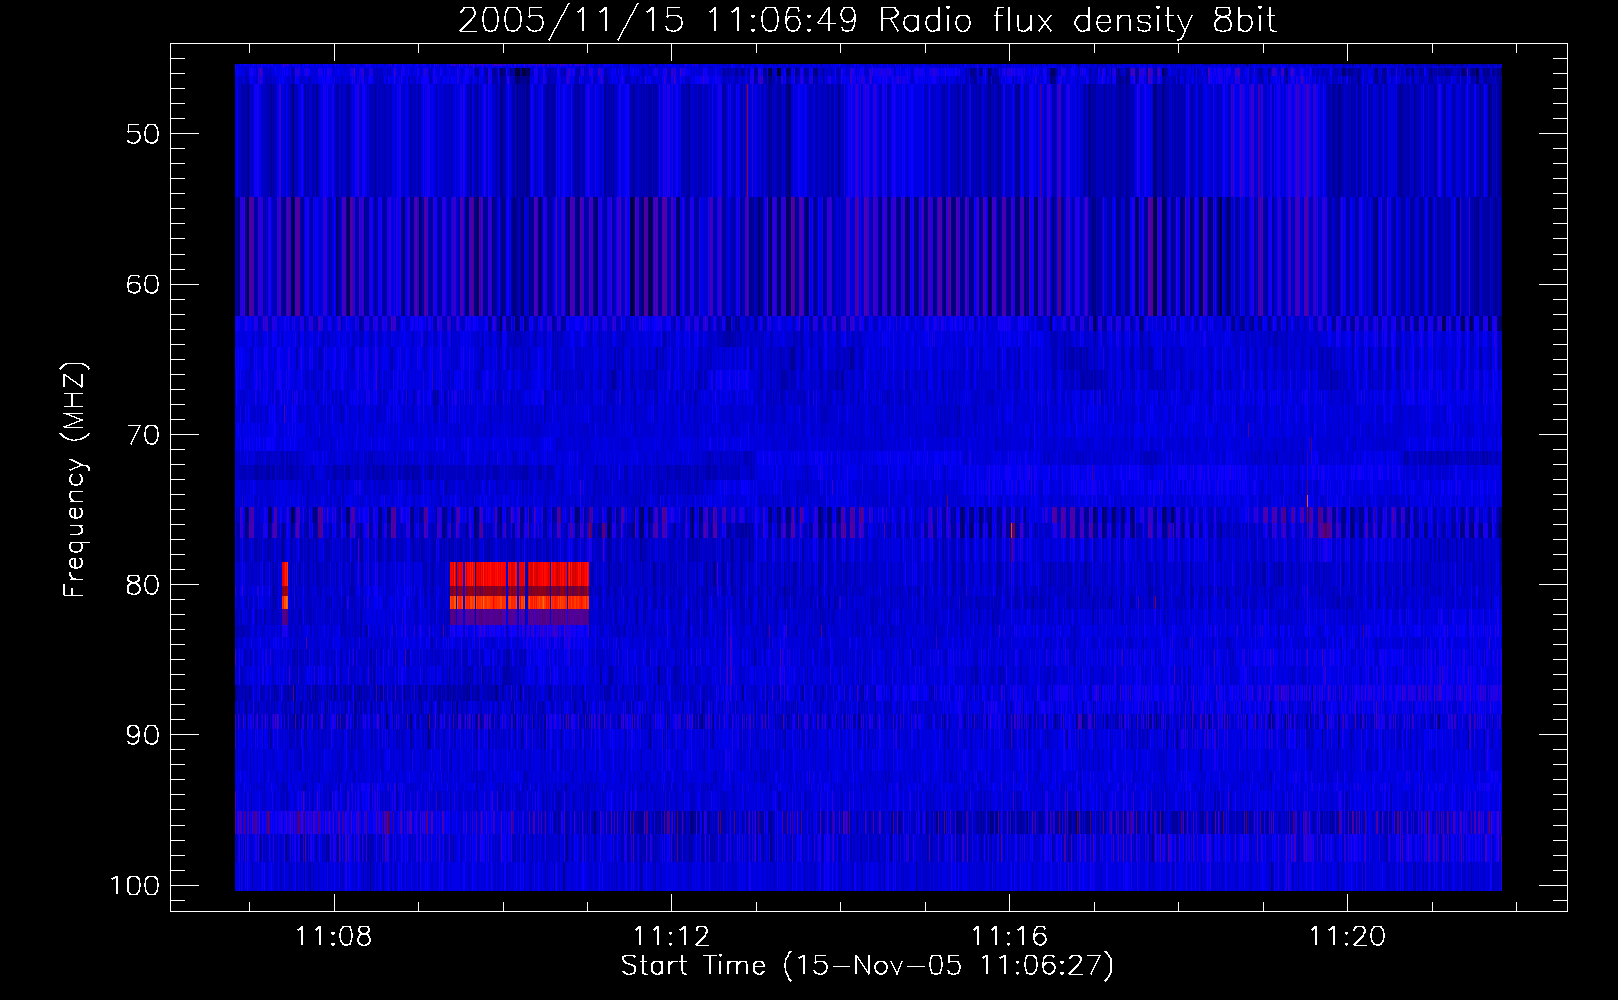The width and height of the screenshot is (1618, 1000).
Task: Click the plot title '2005/11/15 11:06:49 Radio flux density 8bit'
Action: 867,20
